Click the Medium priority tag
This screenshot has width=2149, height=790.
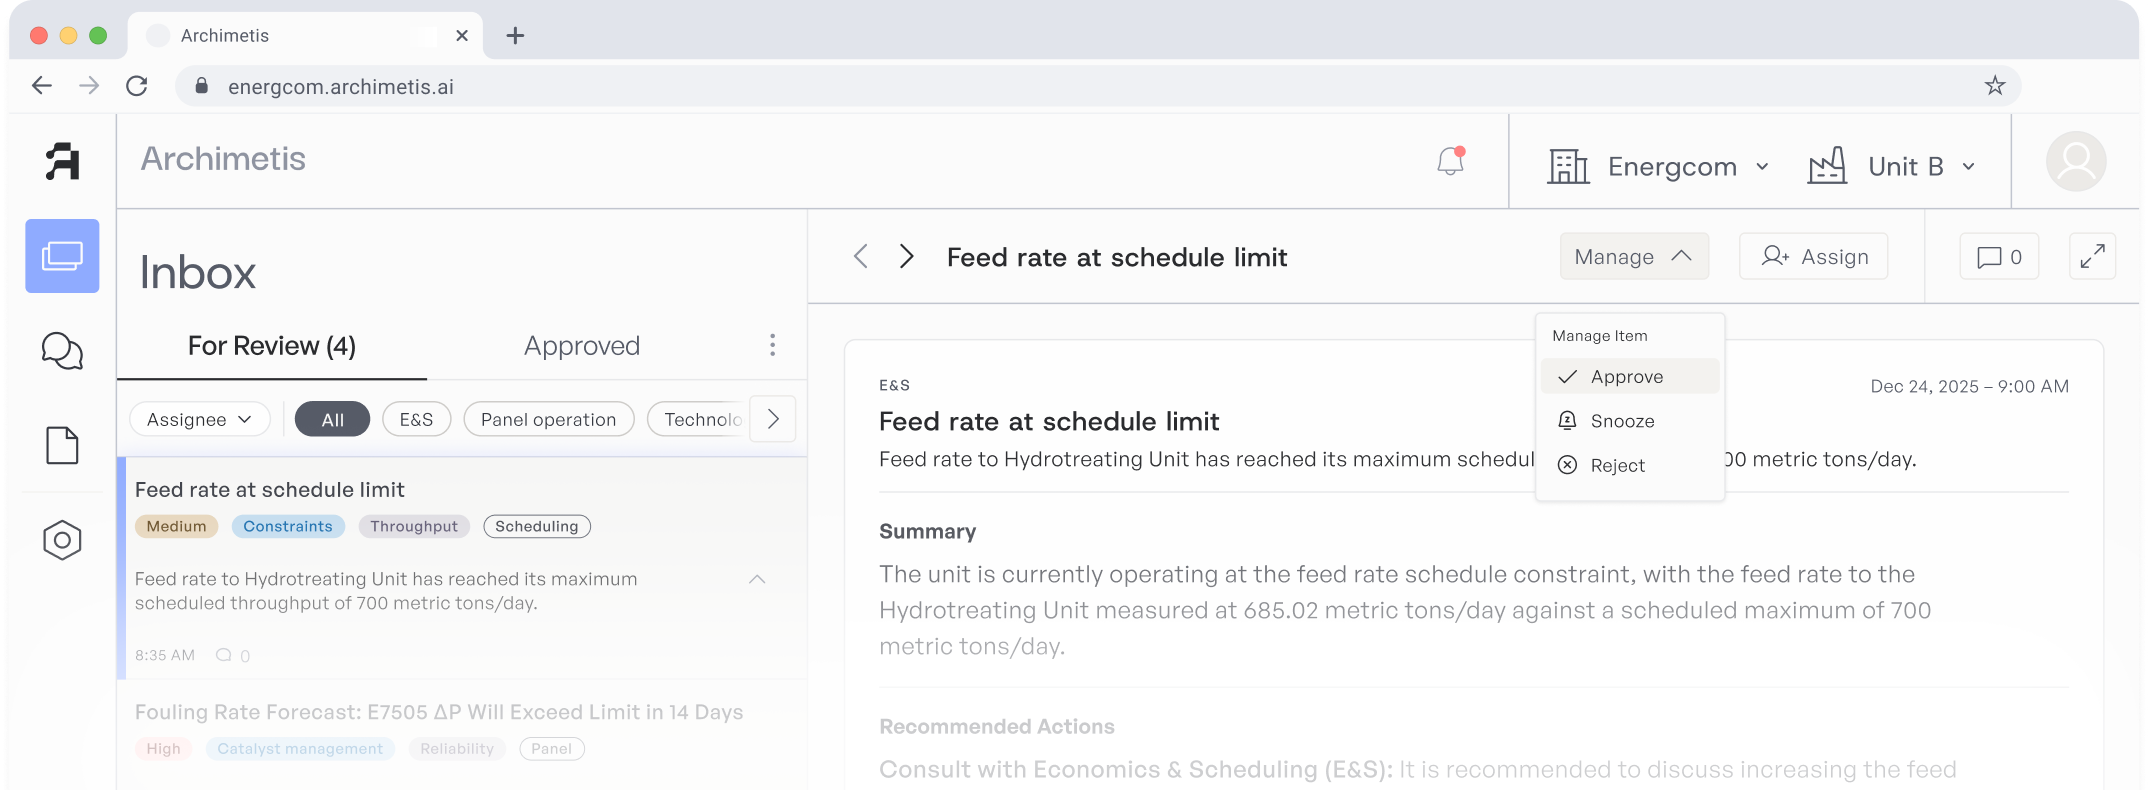coord(176,526)
